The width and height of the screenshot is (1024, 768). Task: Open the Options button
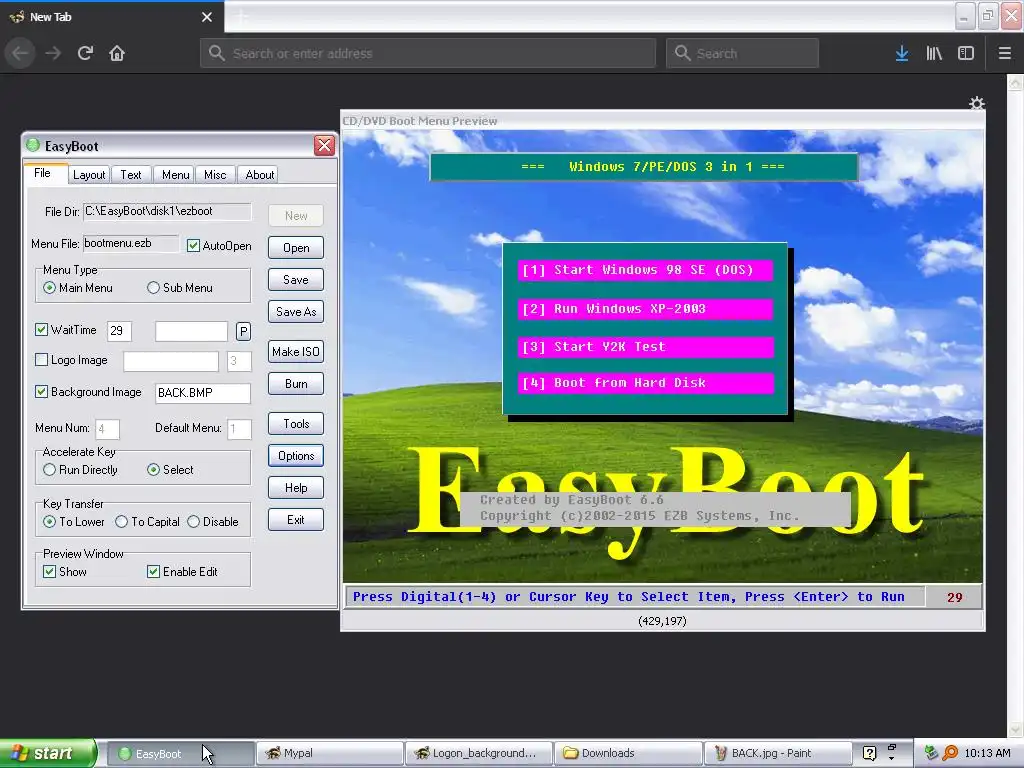[296, 456]
